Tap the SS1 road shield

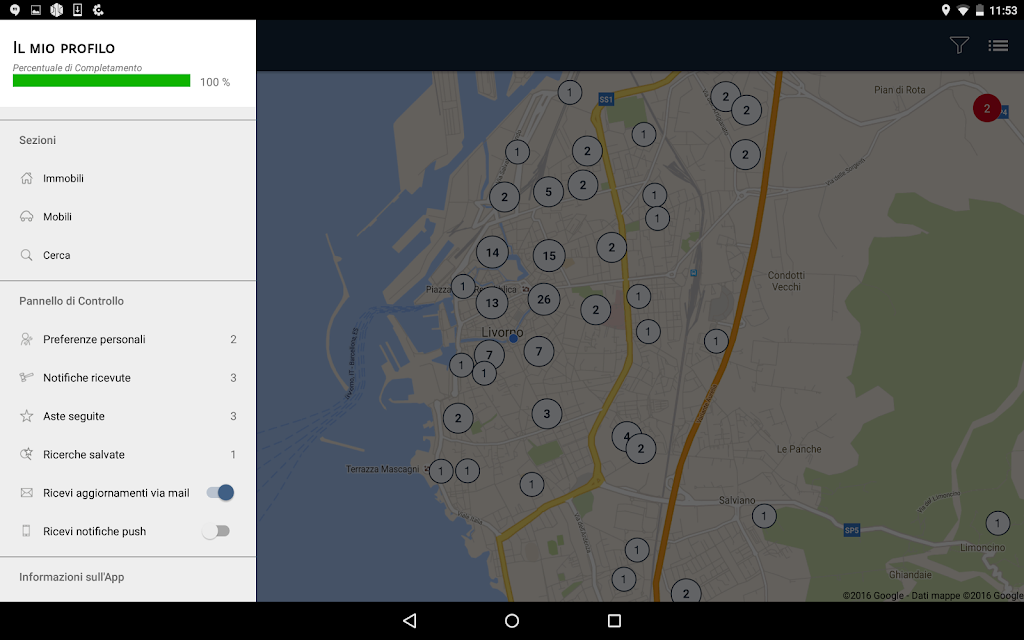pyautogui.click(x=606, y=99)
